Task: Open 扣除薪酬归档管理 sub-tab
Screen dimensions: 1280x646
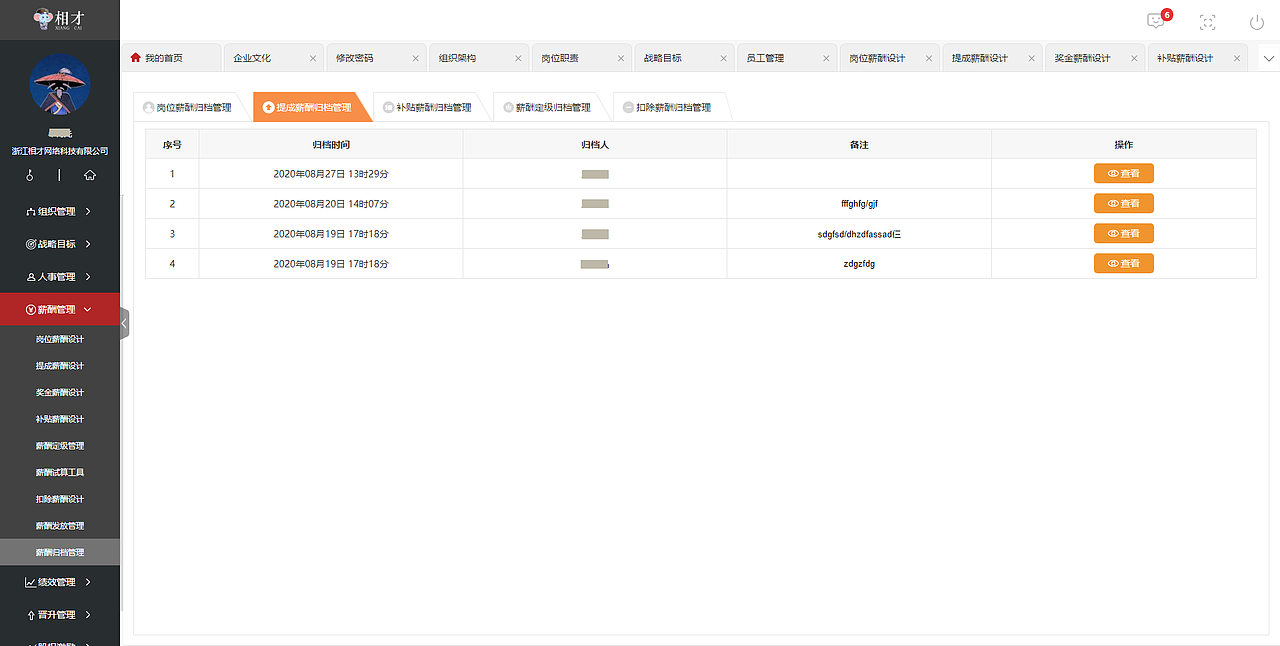Action: (x=673, y=107)
